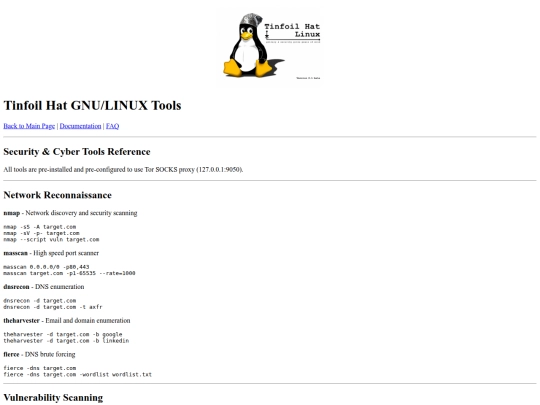The image size is (540, 405).
Task: Follow the FAQ link
Action: pos(112,126)
